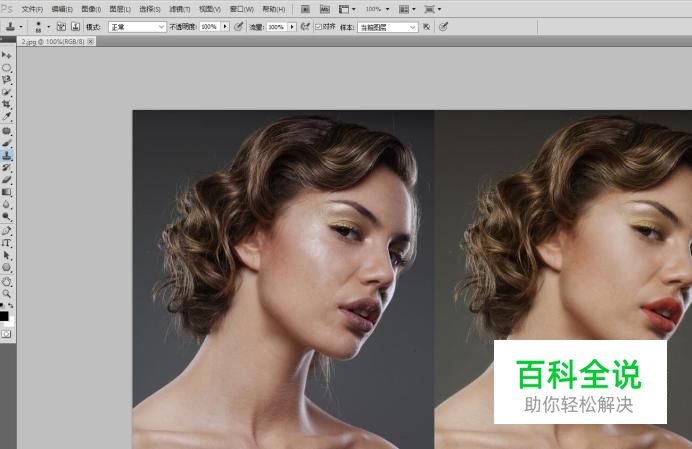Viewport: 692px width, 449px height.
Task: Select the Gradient tool
Action: click(6, 192)
